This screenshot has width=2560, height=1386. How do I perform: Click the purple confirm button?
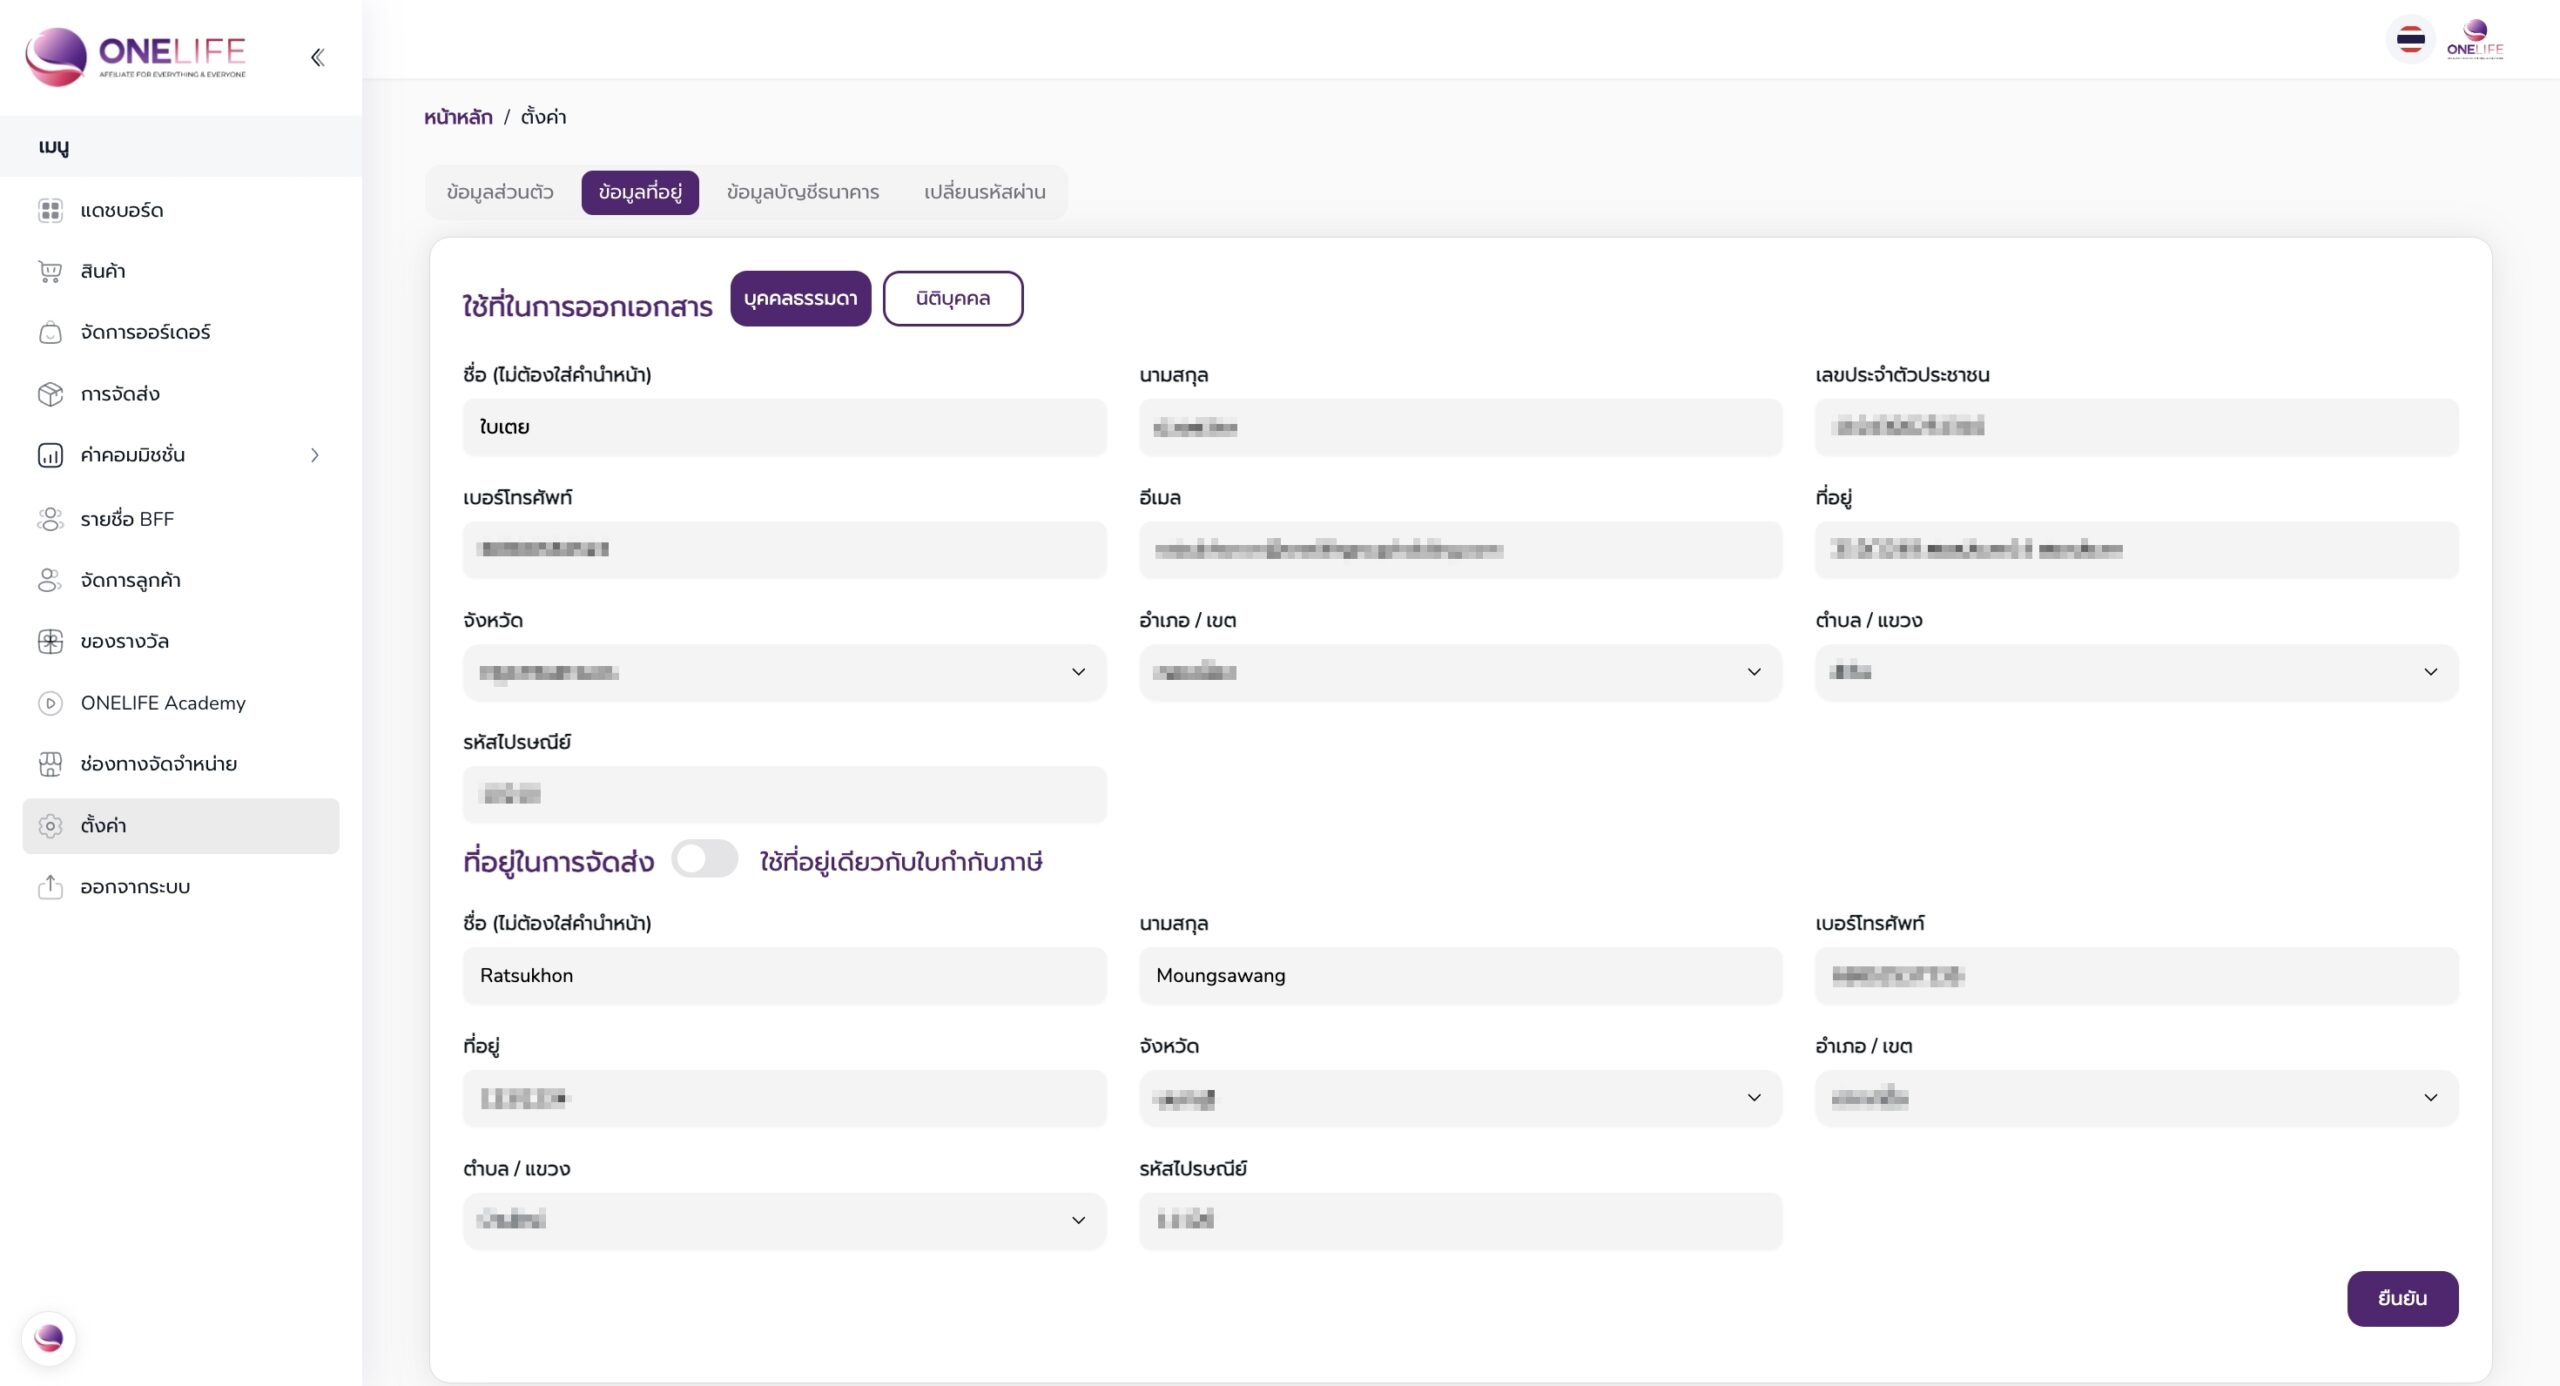2402,1298
